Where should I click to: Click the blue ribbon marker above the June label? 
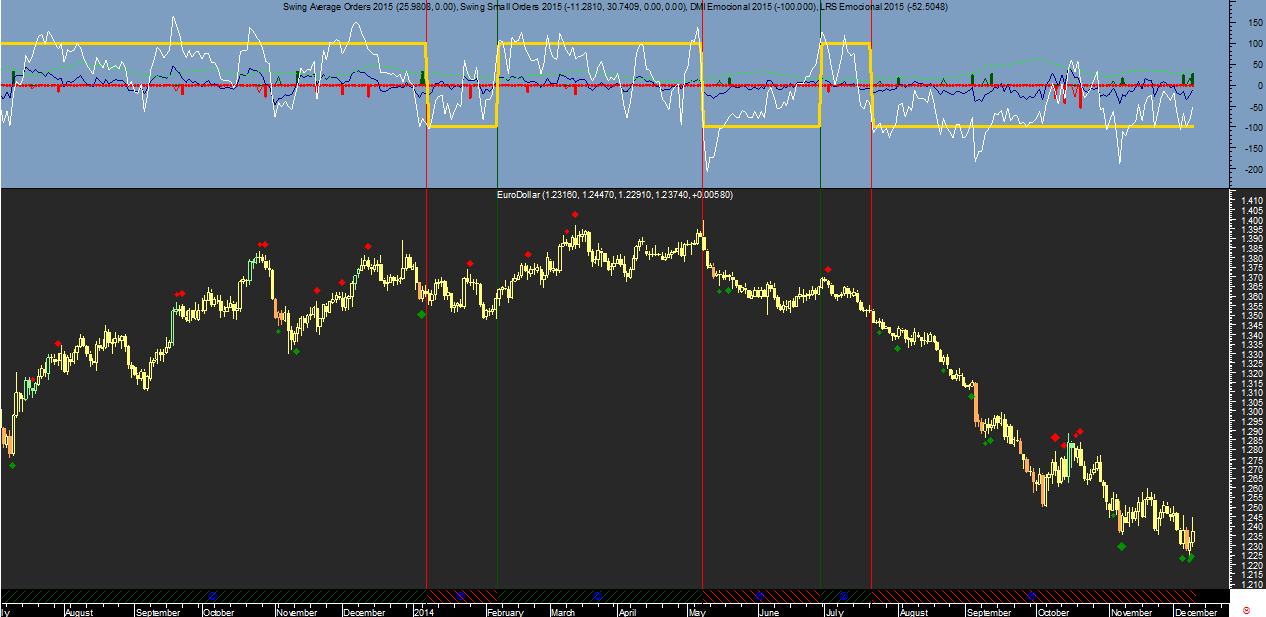point(758,595)
